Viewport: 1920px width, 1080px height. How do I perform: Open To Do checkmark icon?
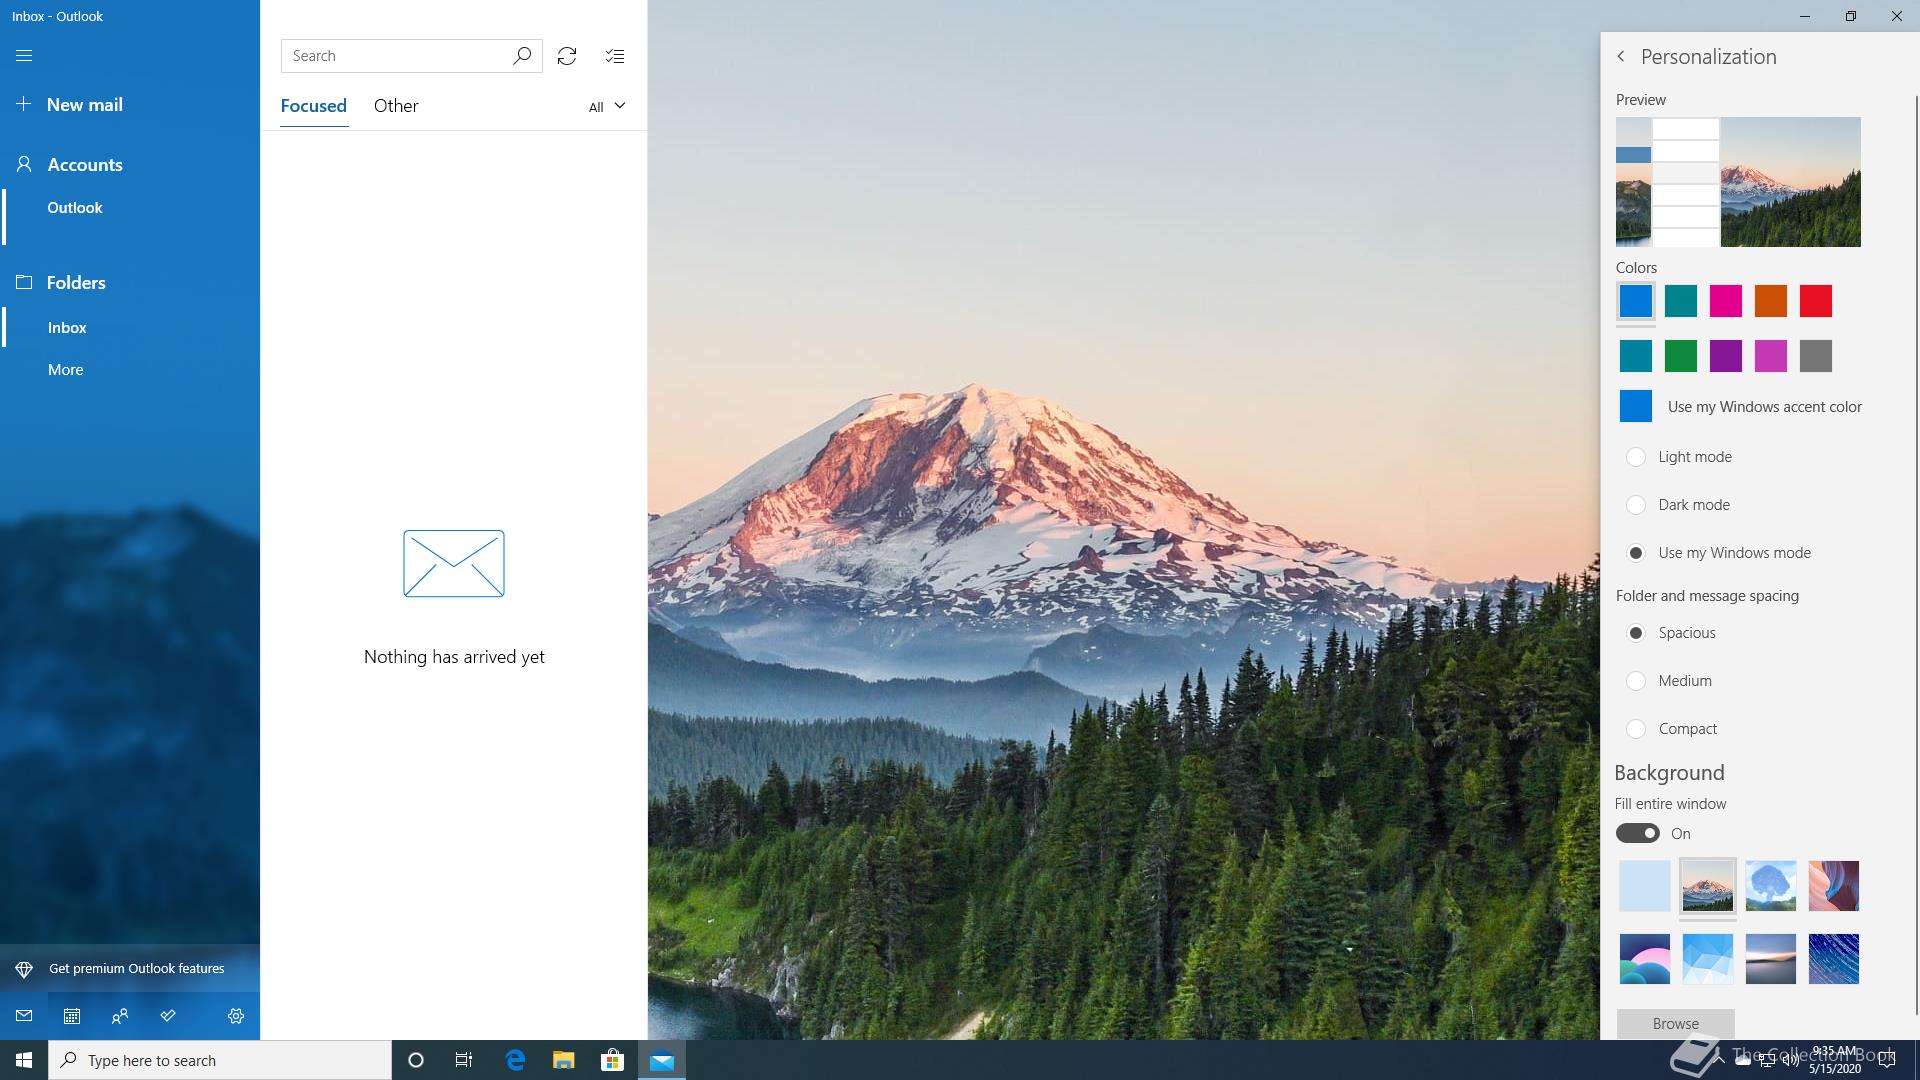pyautogui.click(x=168, y=1016)
